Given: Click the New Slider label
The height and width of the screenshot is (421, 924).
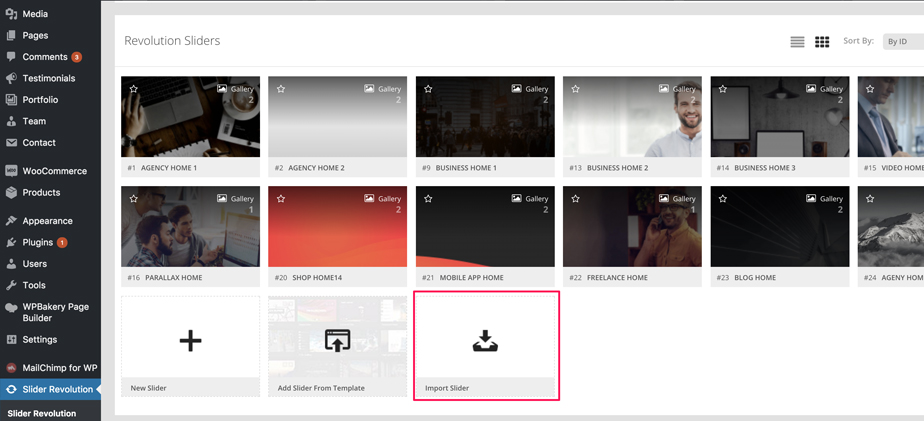Looking at the screenshot, I should (x=148, y=388).
